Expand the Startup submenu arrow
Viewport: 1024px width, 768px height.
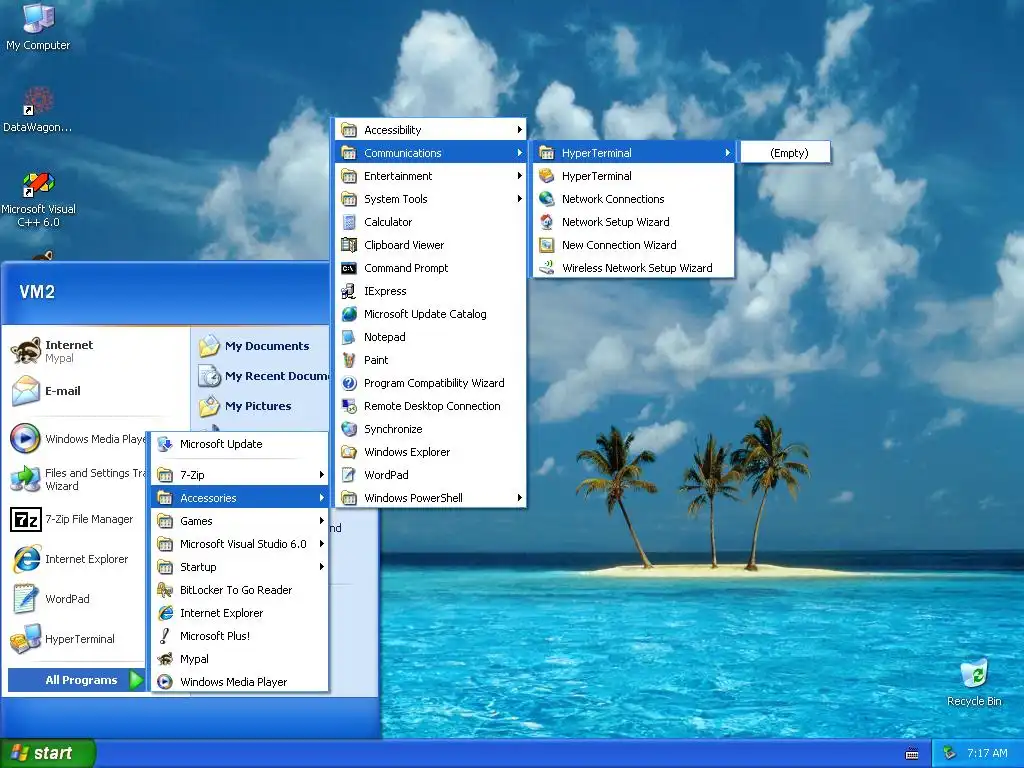(321, 567)
